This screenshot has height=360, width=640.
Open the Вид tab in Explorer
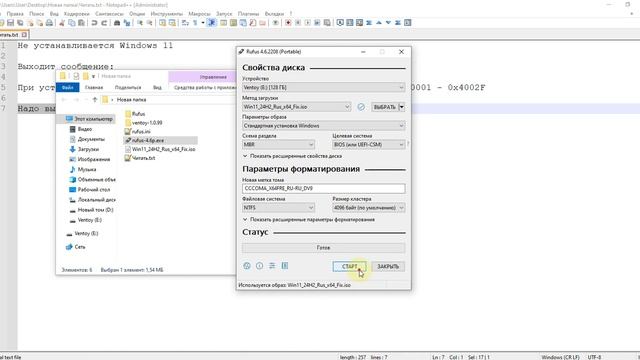coord(157,87)
